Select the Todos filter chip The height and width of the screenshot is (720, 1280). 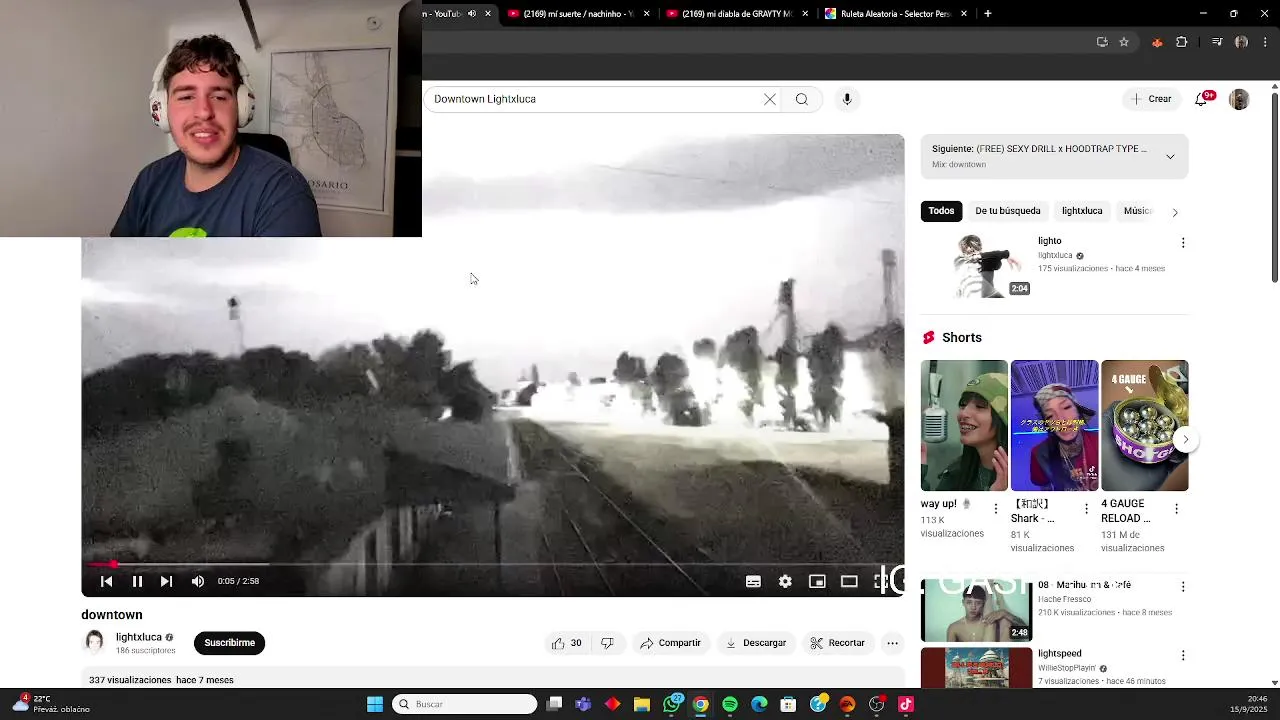(941, 211)
